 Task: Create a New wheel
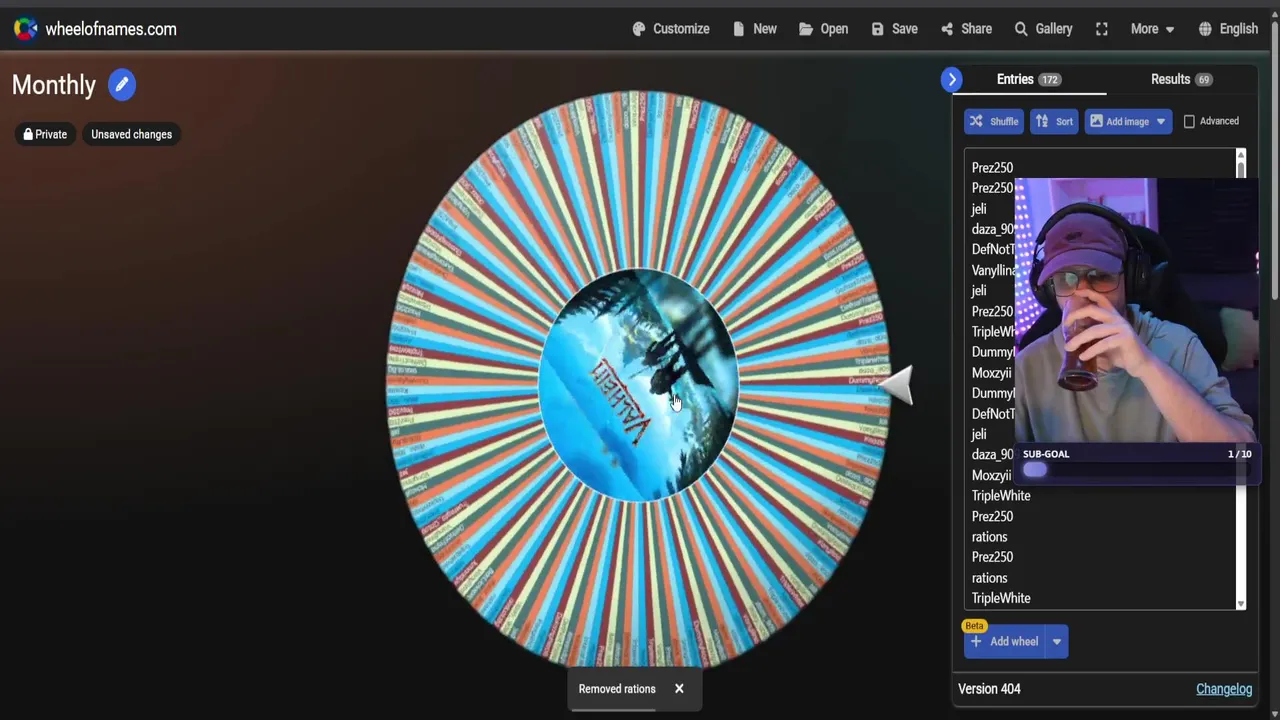pos(754,29)
